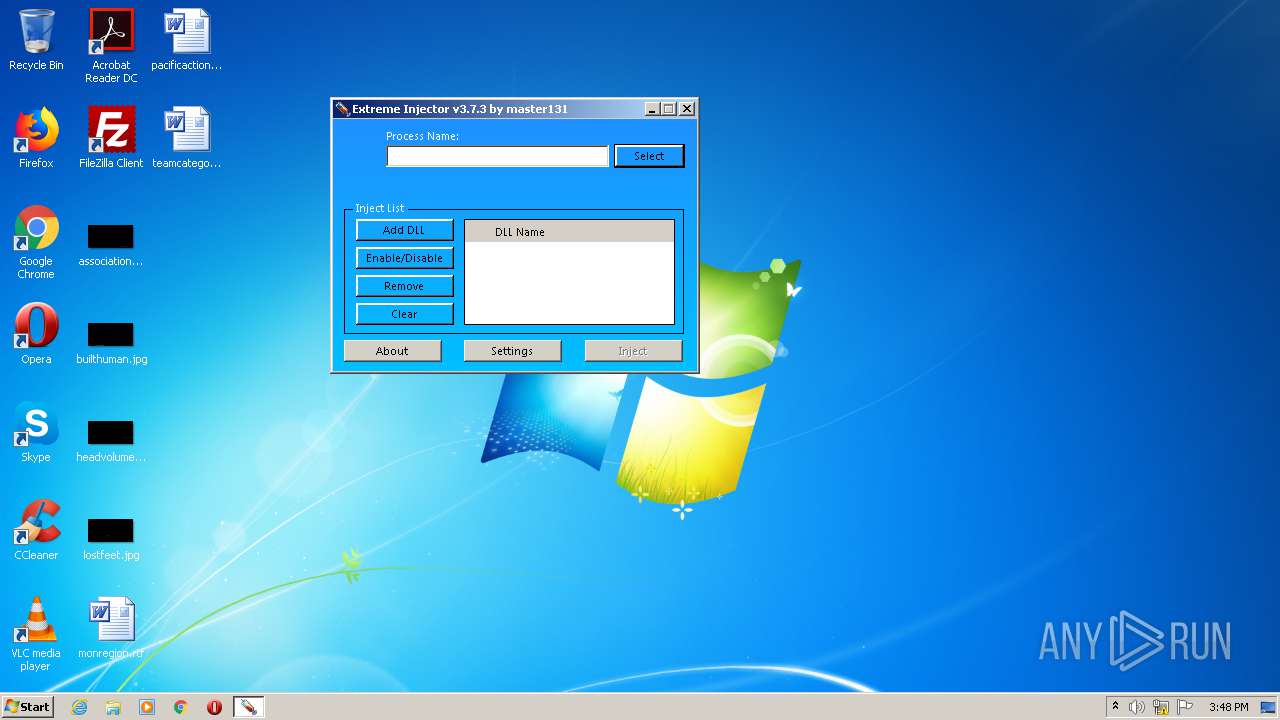Close the Extreme Injector window

point(687,109)
